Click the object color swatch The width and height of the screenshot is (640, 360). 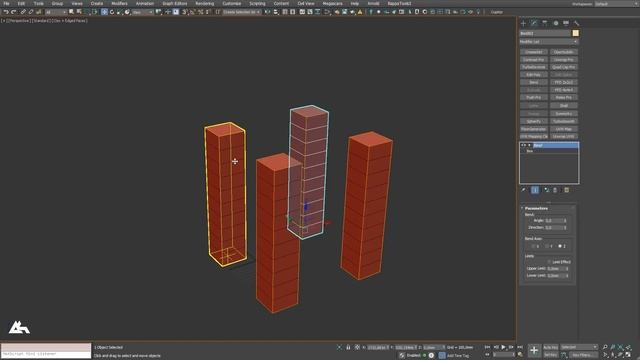(x=576, y=33)
